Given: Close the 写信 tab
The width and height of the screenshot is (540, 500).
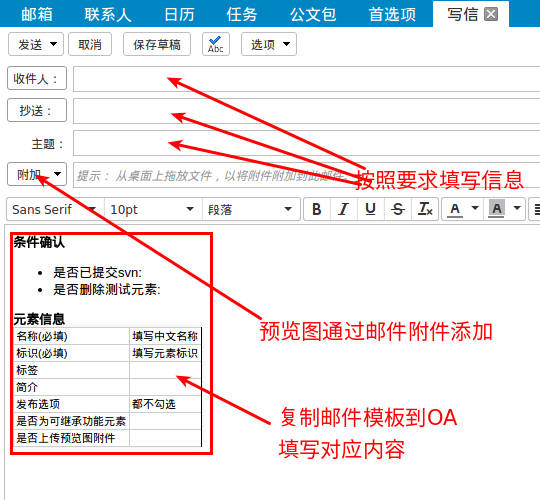Looking at the screenshot, I should coord(491,14).
